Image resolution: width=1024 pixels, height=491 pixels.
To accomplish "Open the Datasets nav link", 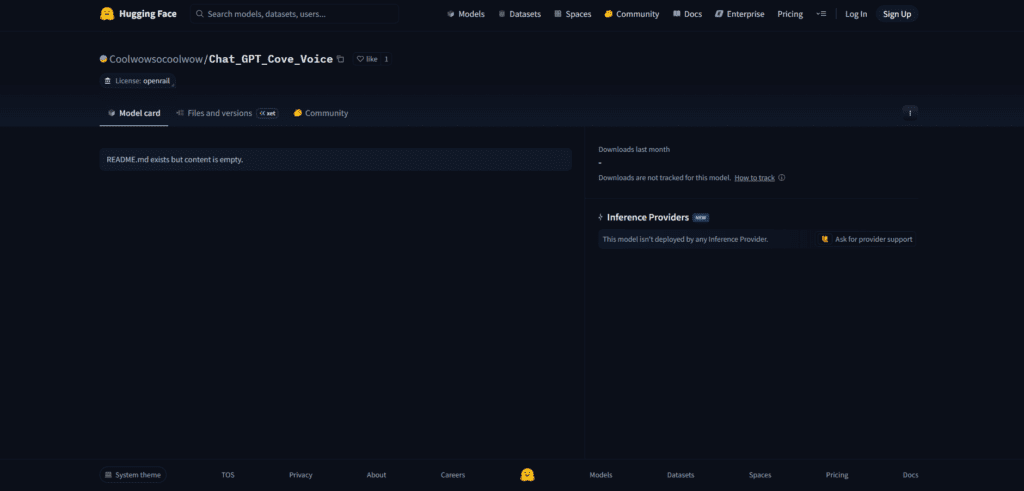I will click(x=519, y=14).
